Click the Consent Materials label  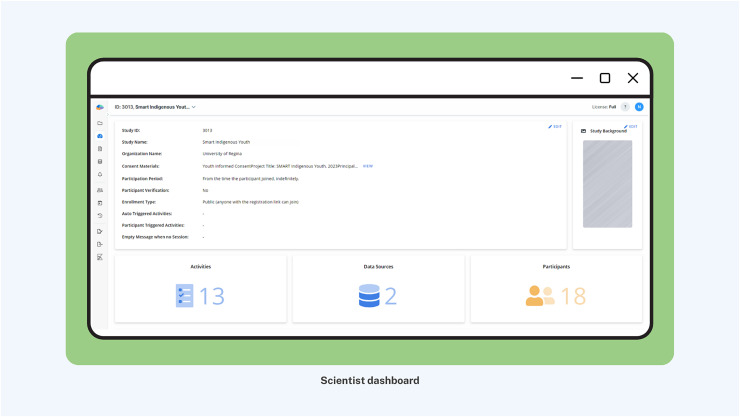[141, 166]
